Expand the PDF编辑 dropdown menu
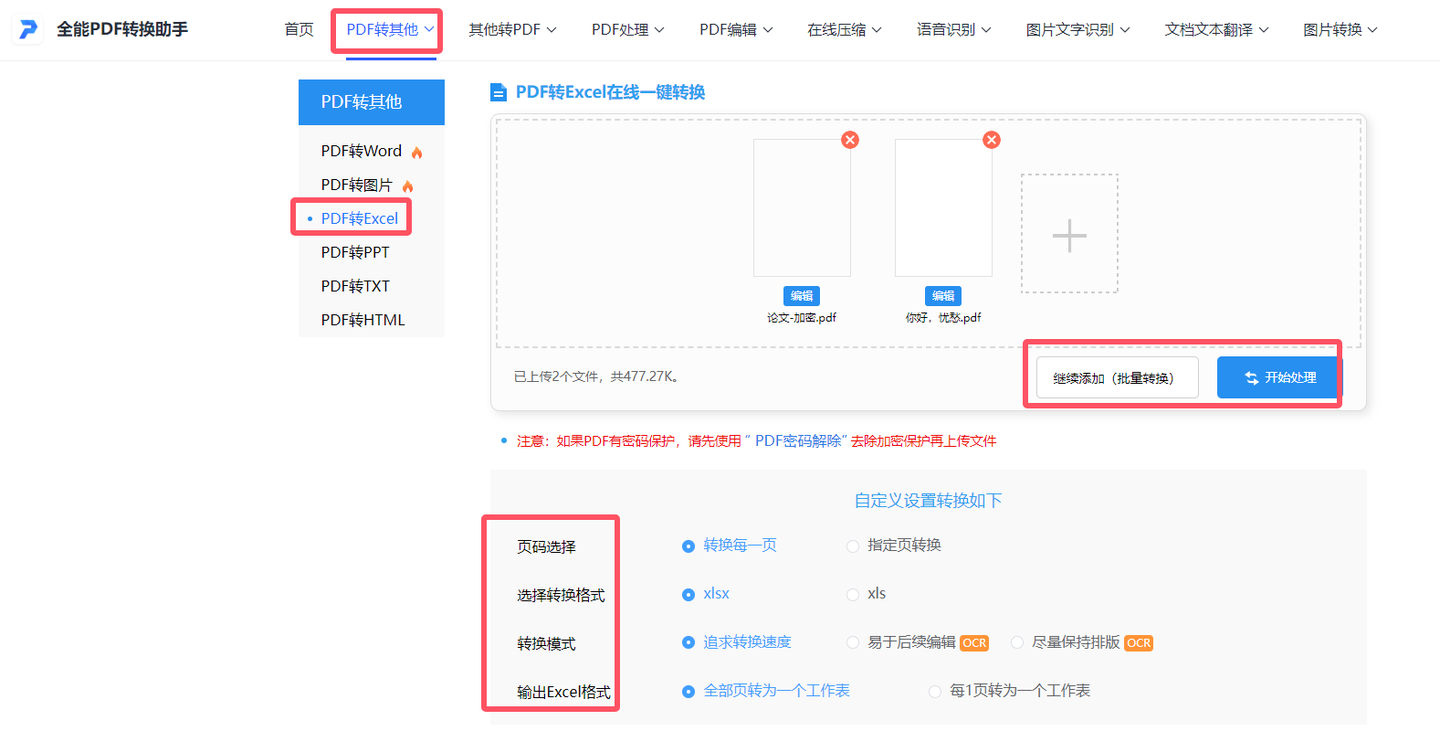The width and height of the screenshot is (1440, 731). coord(736,30)
